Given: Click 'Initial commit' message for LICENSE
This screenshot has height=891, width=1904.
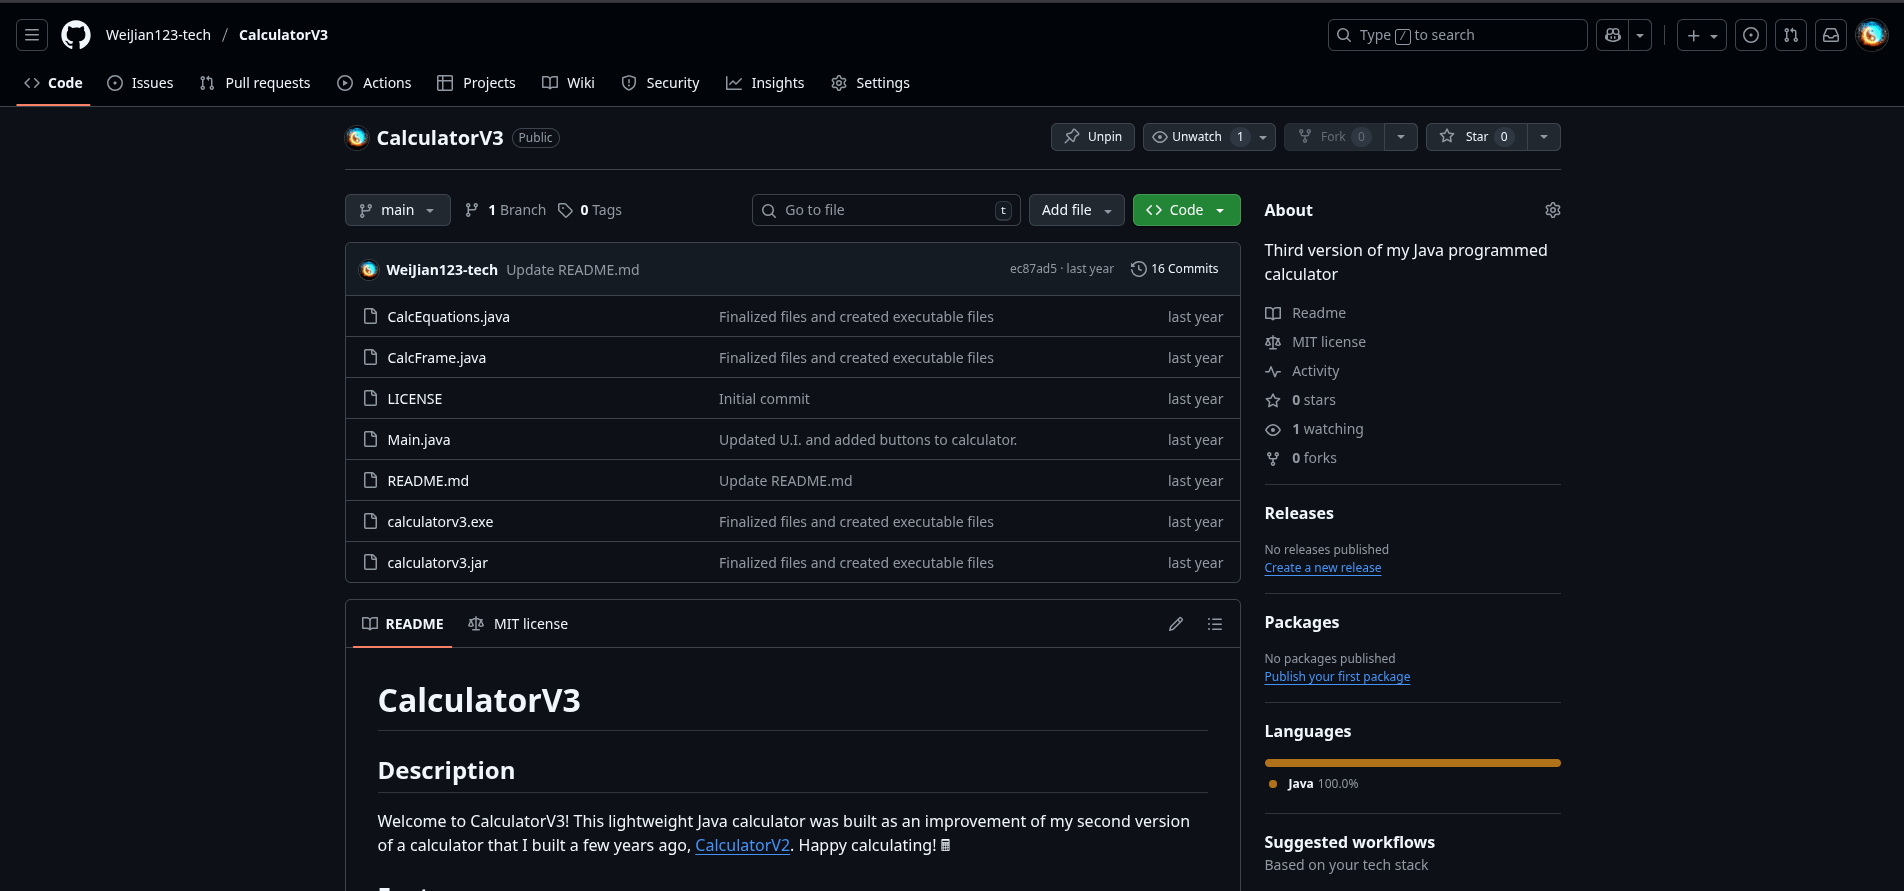Looking at the screenshot, I should tap(764, 399).
